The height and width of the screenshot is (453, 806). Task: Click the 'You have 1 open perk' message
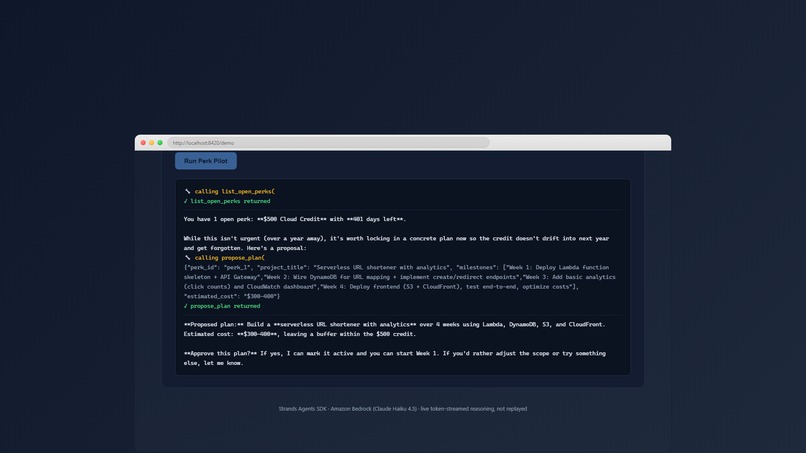tap(295, 219)
